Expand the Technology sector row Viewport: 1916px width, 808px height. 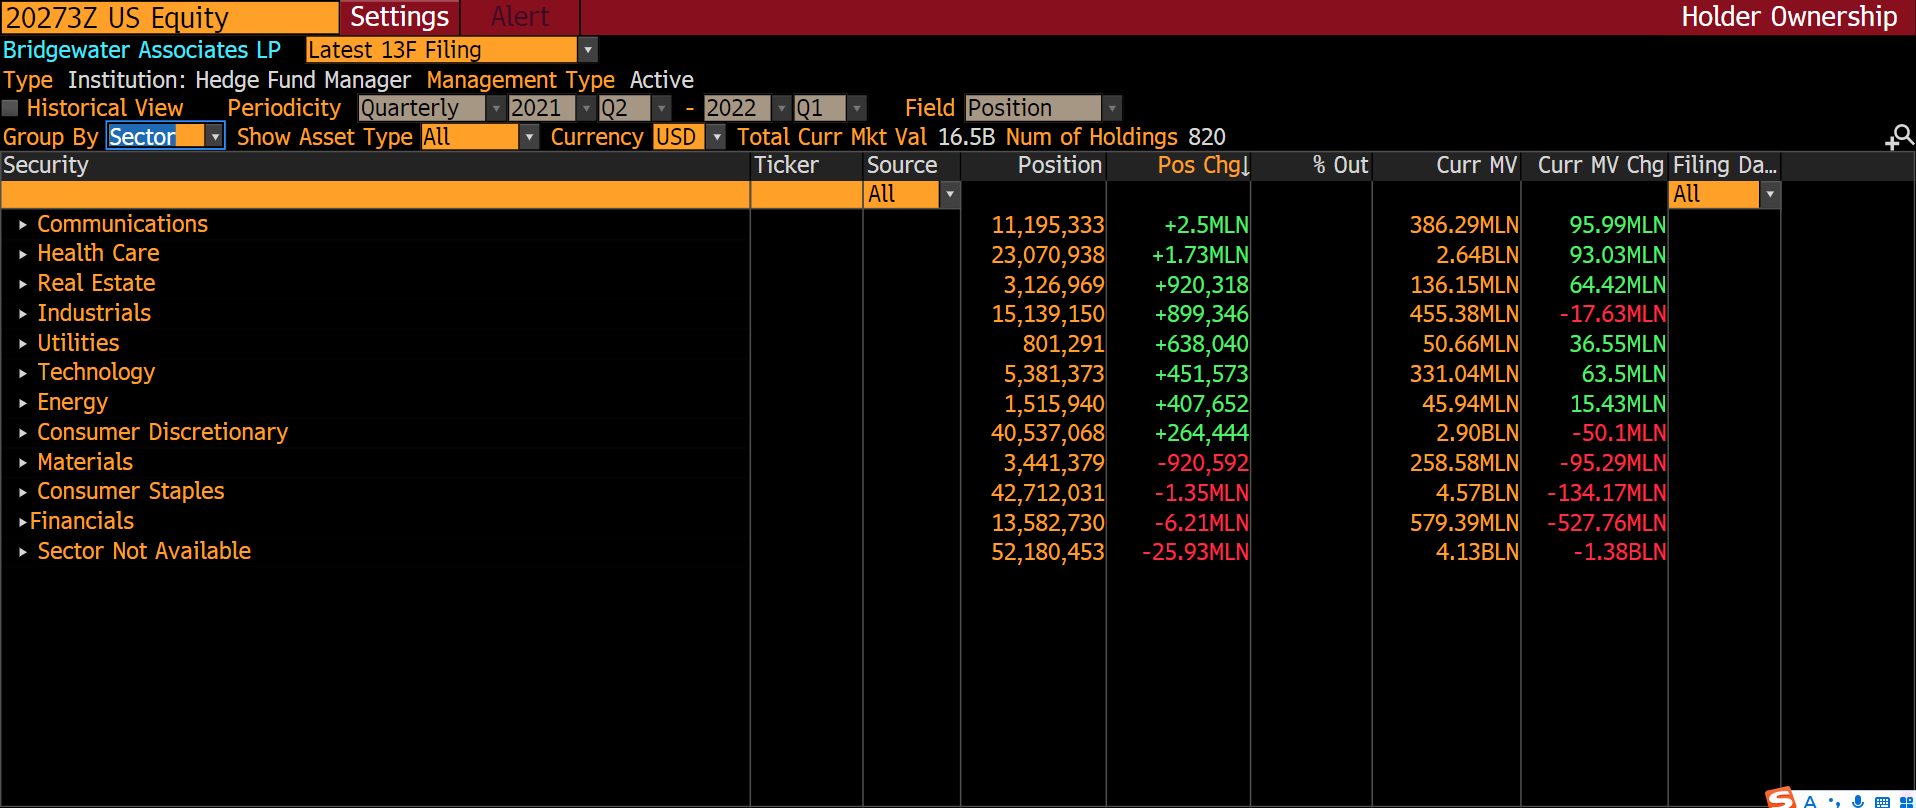pyautogui.click(x=23, y=373)
